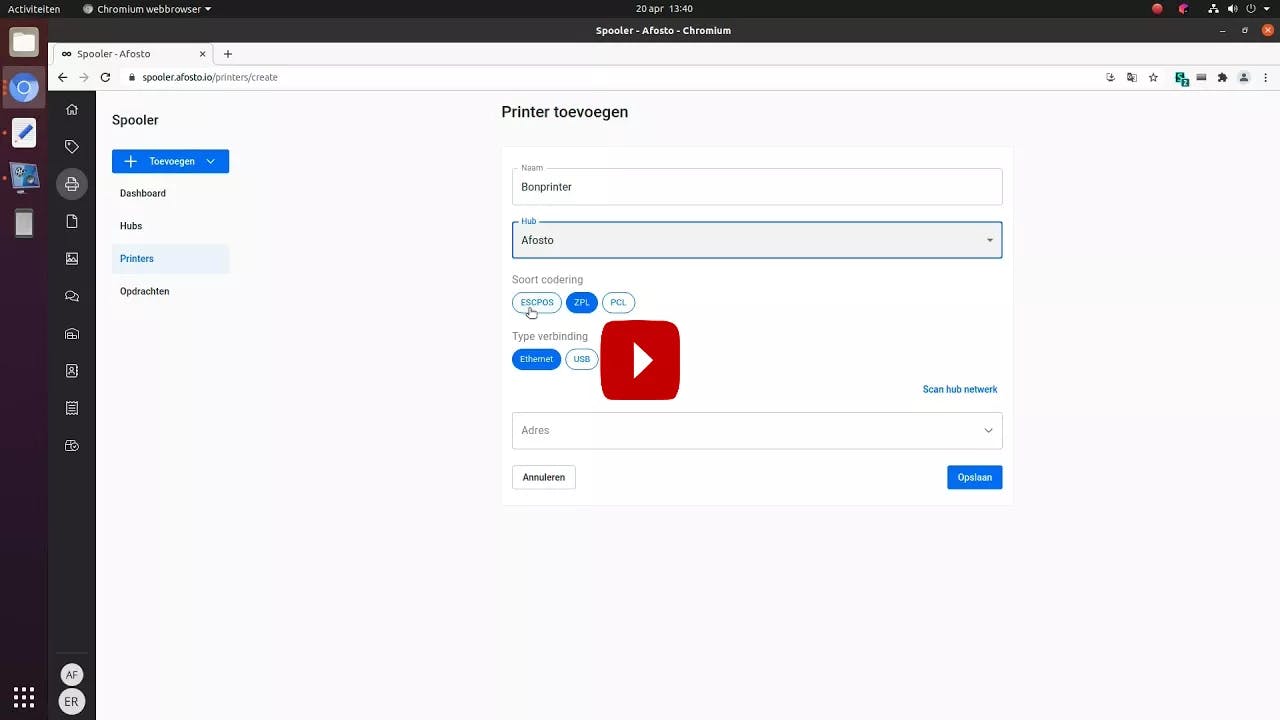Select PCL coding type
1280x720 pixels.
(618, 303)
